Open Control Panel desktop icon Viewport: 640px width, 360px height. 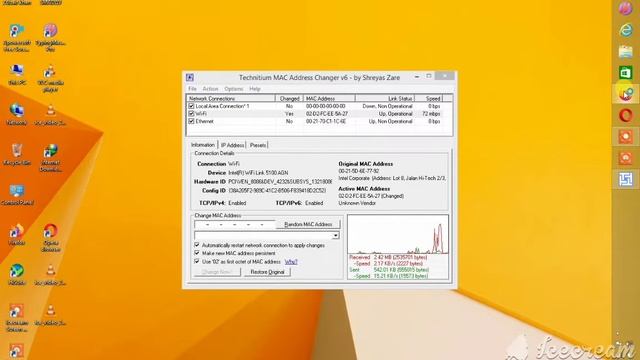(17, 195)
